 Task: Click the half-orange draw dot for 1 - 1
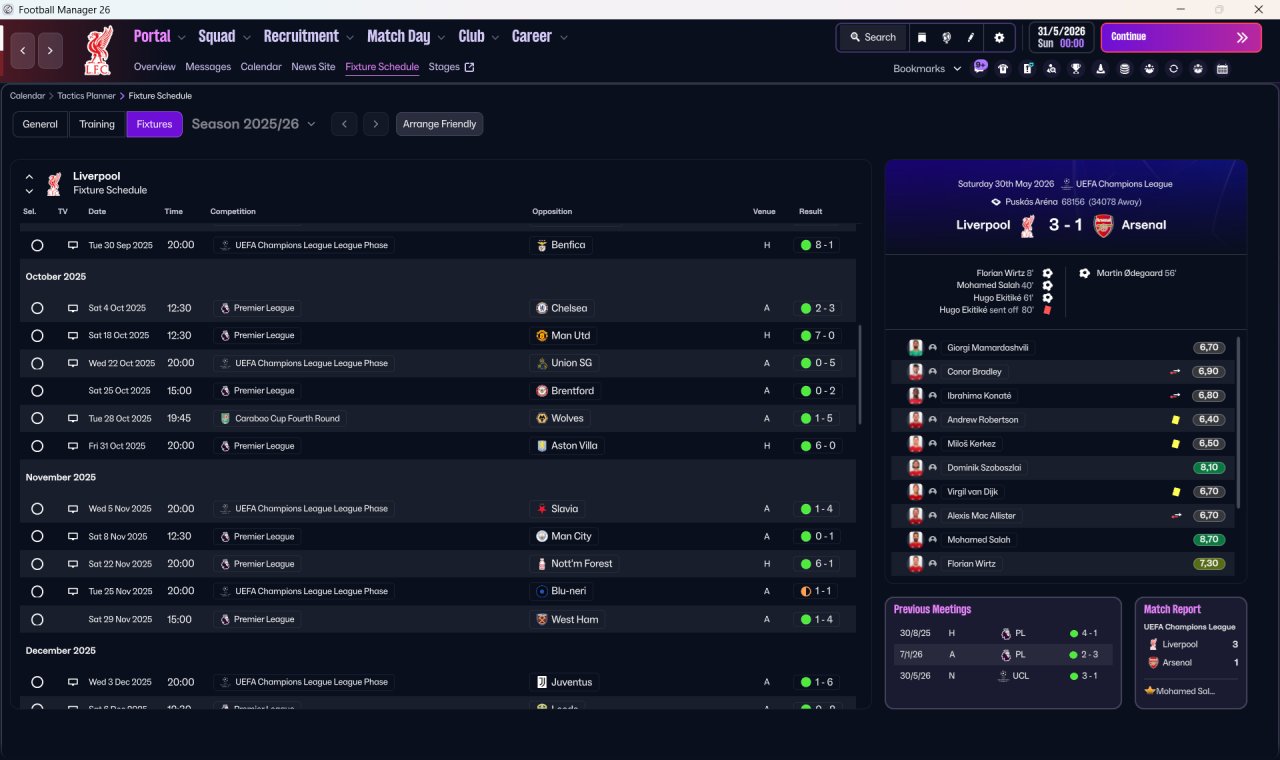tap(806, 591)
